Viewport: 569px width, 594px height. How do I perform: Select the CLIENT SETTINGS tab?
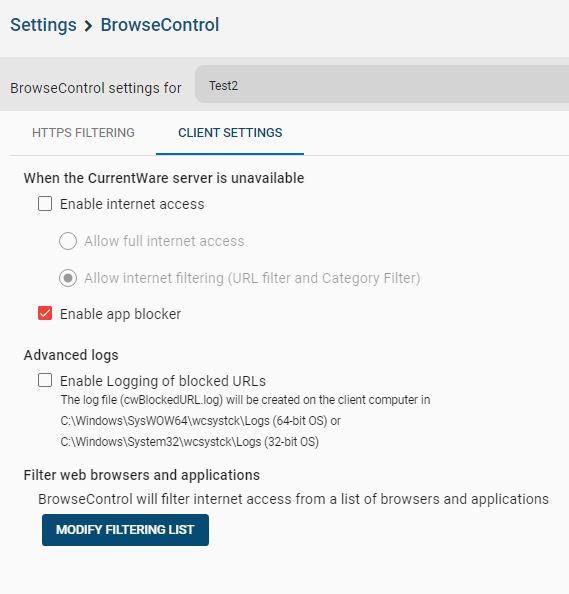click(230, 133)
